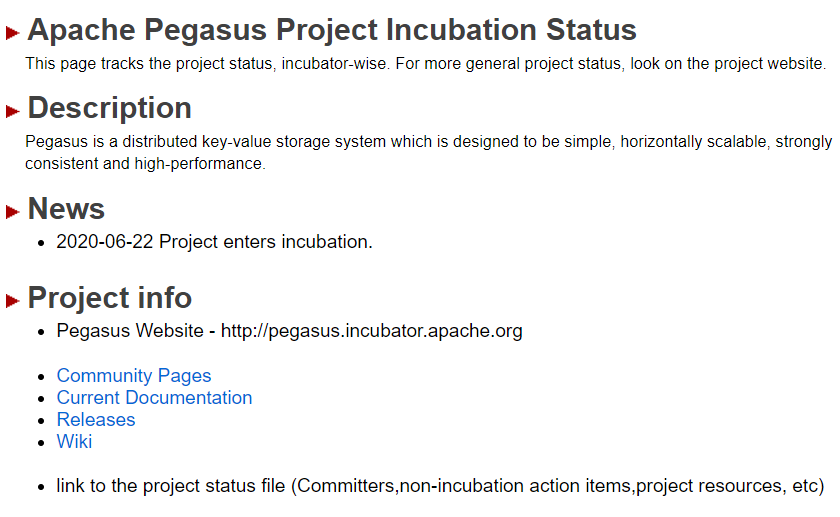840x517 pixels.
Task: Click red arrow beside Apache Pegasus heading
Action: [x=13, y=33]
